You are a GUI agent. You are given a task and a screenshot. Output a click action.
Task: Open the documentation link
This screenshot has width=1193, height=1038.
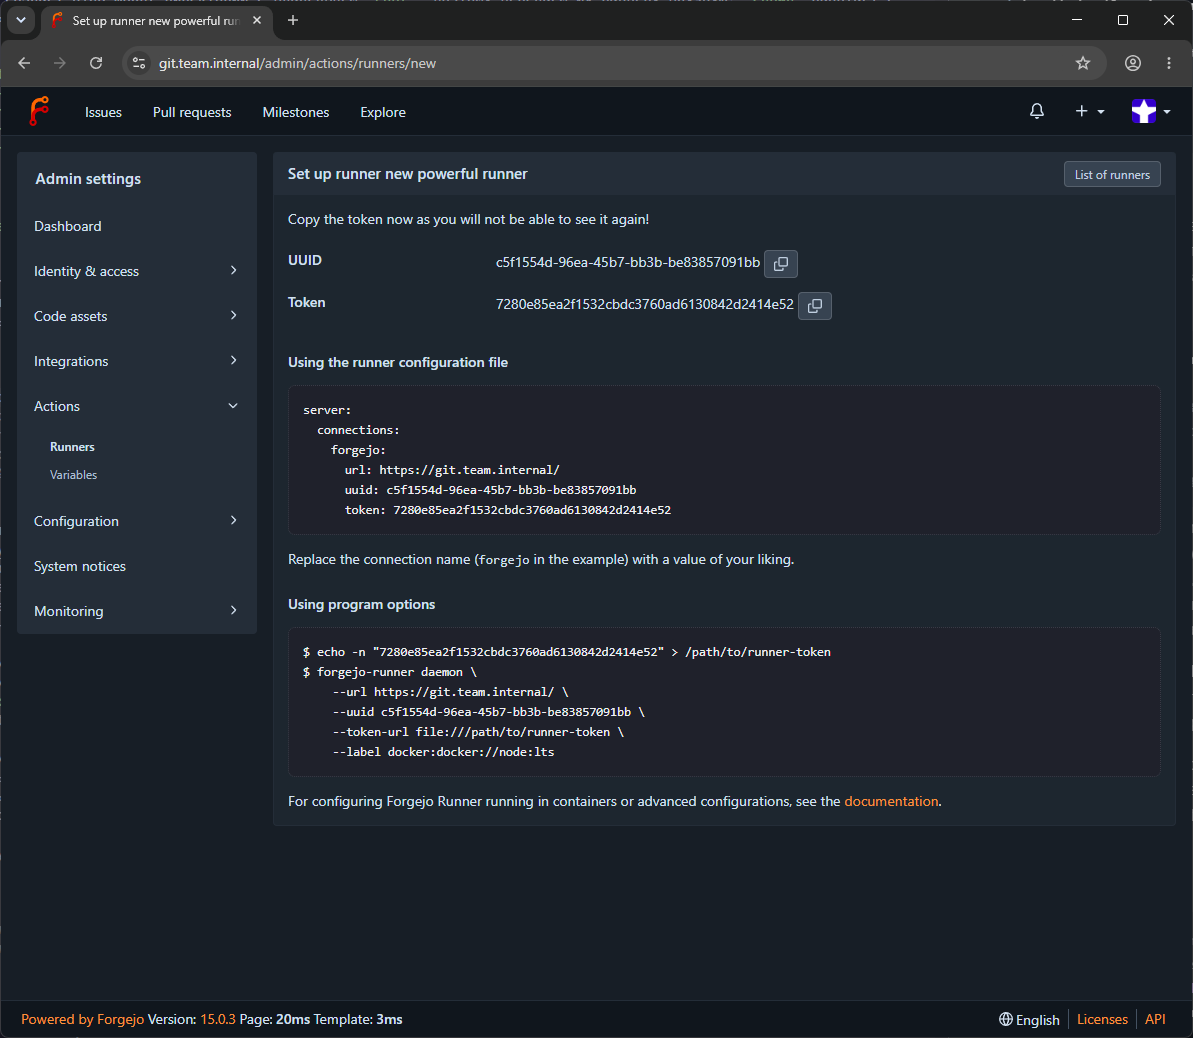(891, 801)
